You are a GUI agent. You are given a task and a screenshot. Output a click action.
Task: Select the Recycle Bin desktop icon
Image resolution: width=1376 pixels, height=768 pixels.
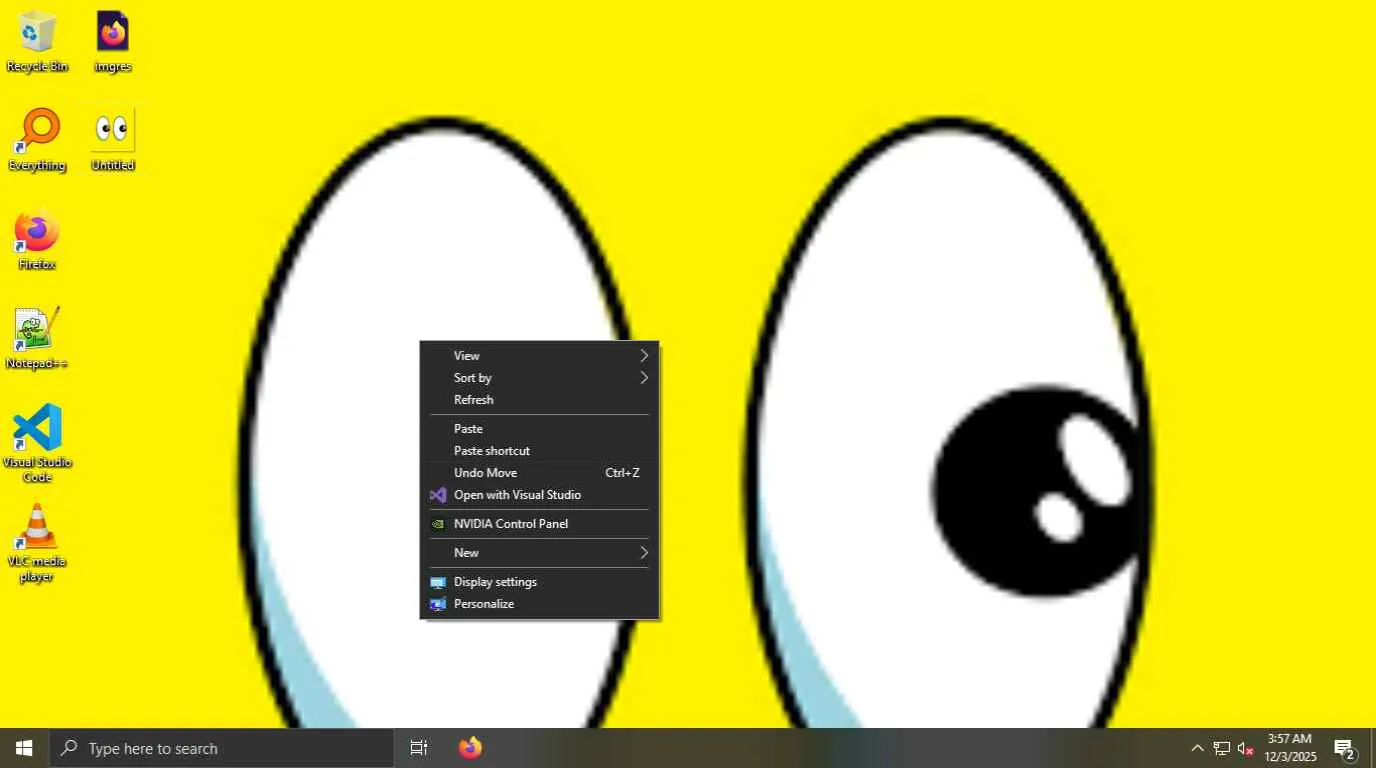pyautogui.click(x=38, y=42)
